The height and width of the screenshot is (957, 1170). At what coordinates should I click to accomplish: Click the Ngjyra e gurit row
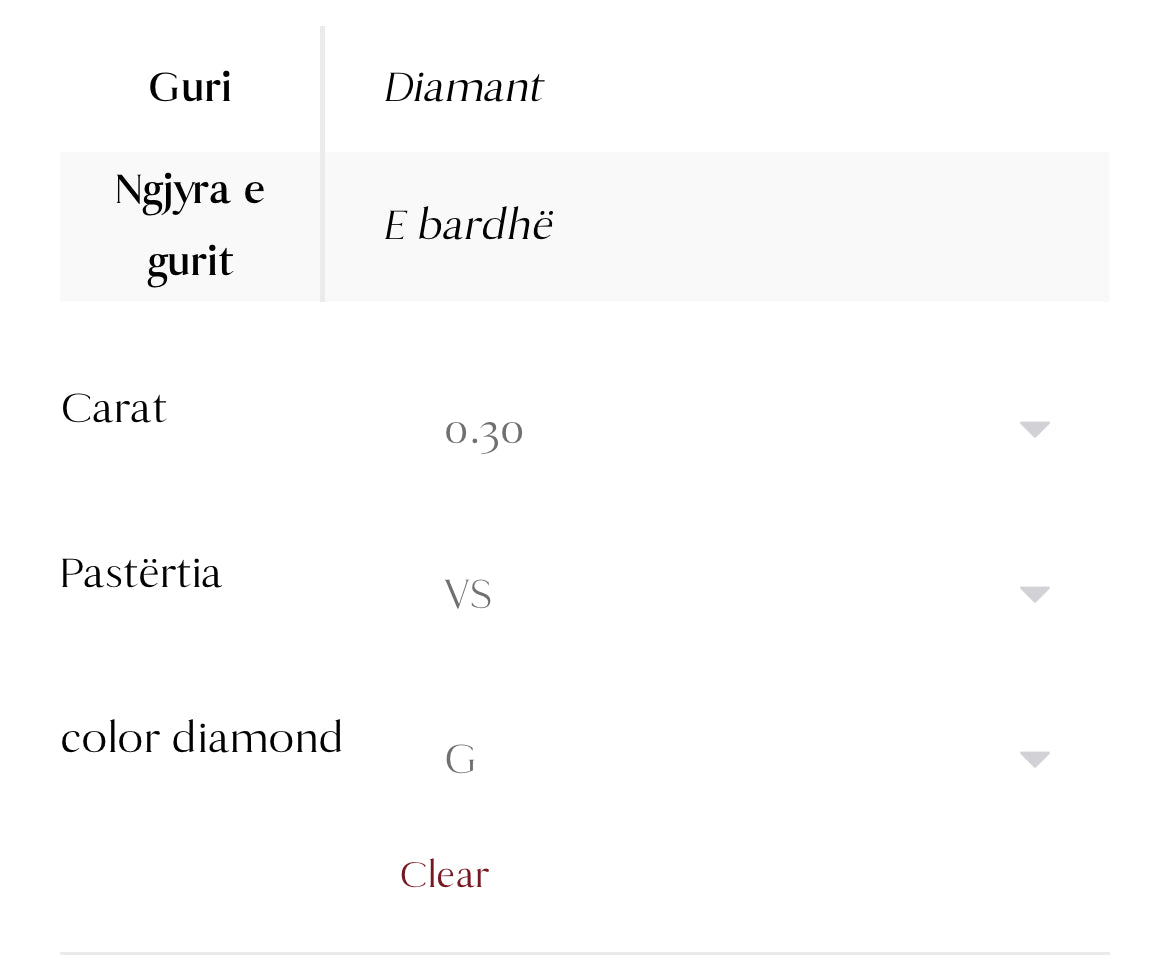tap(190, 225)
